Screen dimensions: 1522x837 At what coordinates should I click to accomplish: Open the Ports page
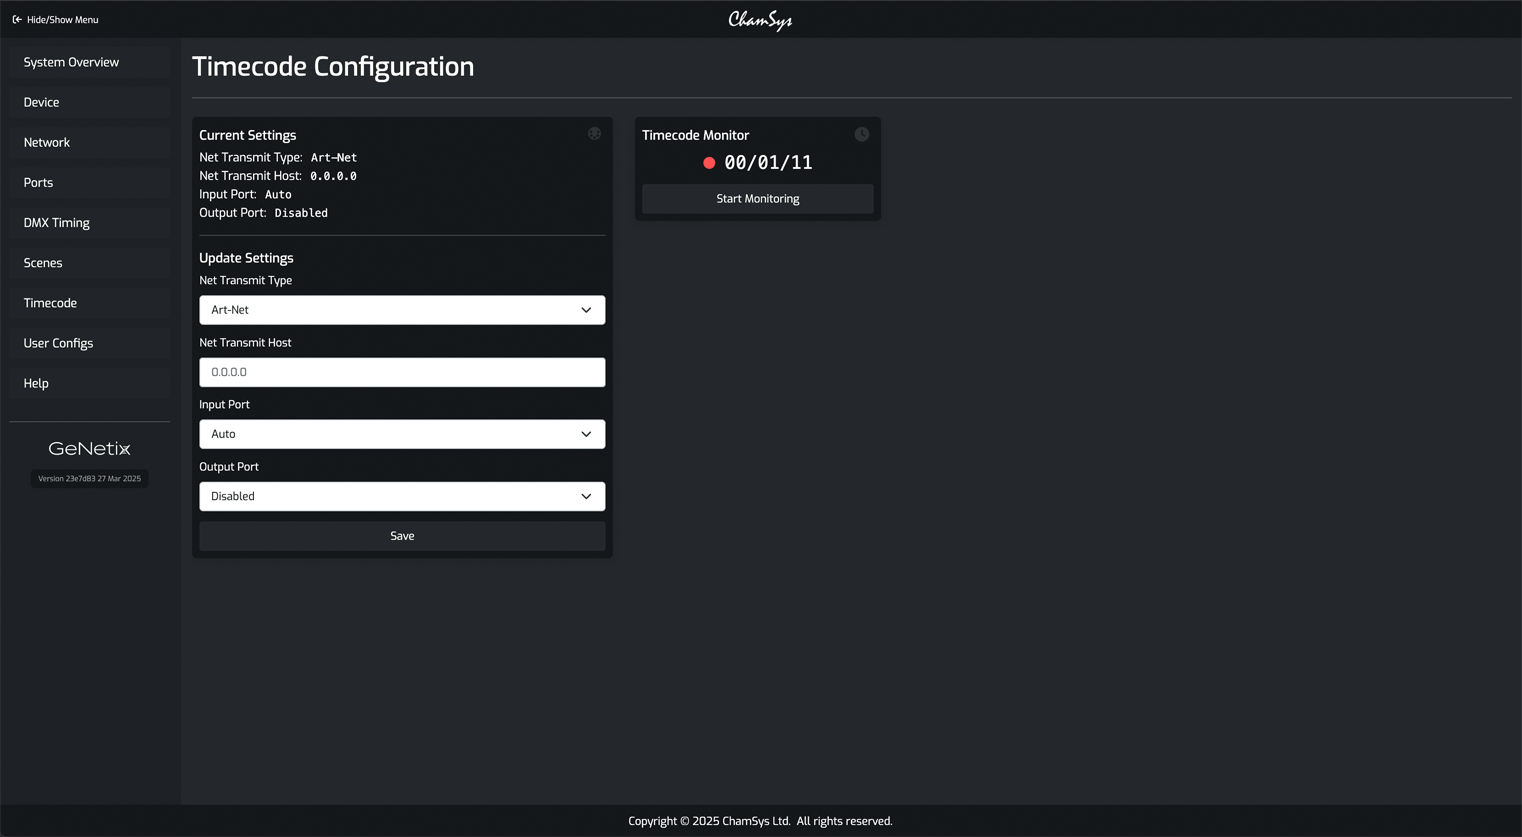pos(38,183)
